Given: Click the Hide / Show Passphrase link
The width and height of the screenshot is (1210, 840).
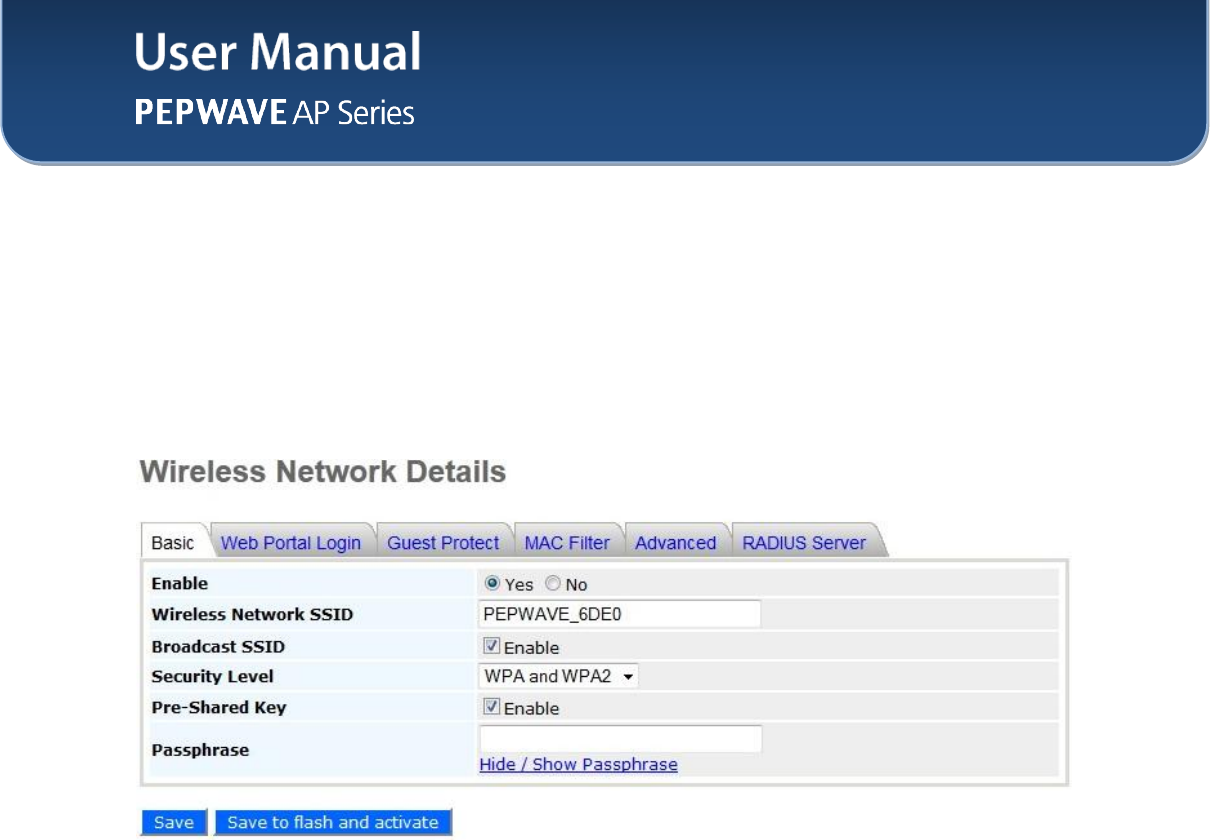Looking at the screenshot, I should [578, 764].
